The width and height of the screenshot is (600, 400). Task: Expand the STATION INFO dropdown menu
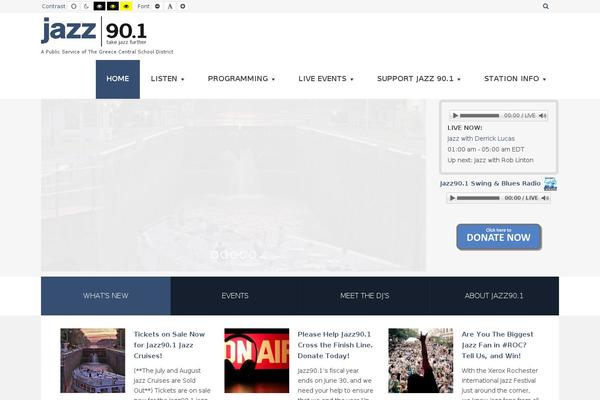coord(515,79)
